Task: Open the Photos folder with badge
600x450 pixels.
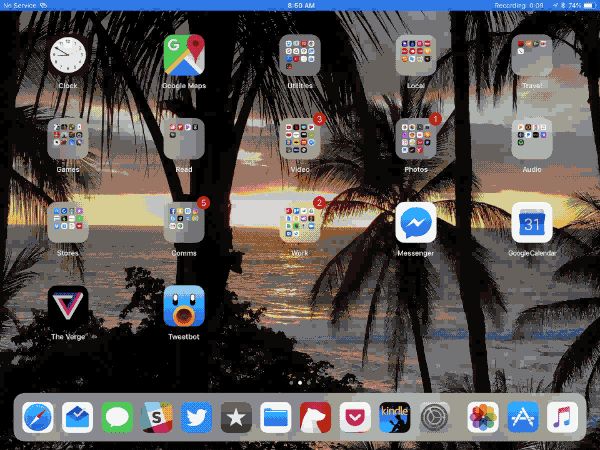Action: coord(416,139)
